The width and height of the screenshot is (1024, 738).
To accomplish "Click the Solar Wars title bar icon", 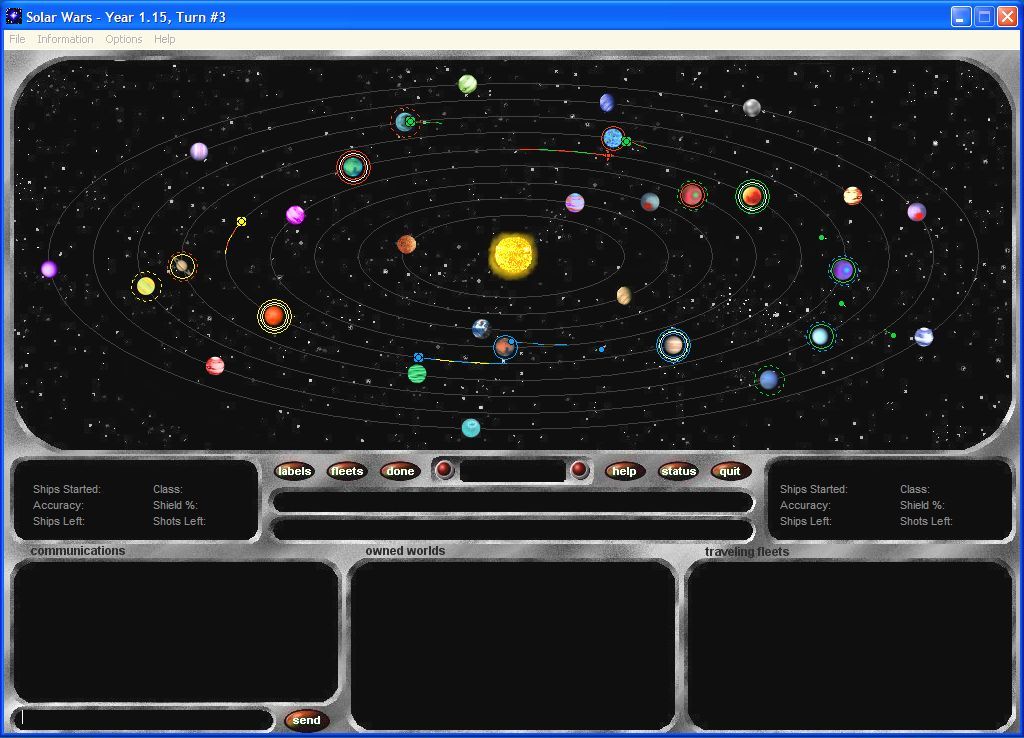I will [13, 16].
